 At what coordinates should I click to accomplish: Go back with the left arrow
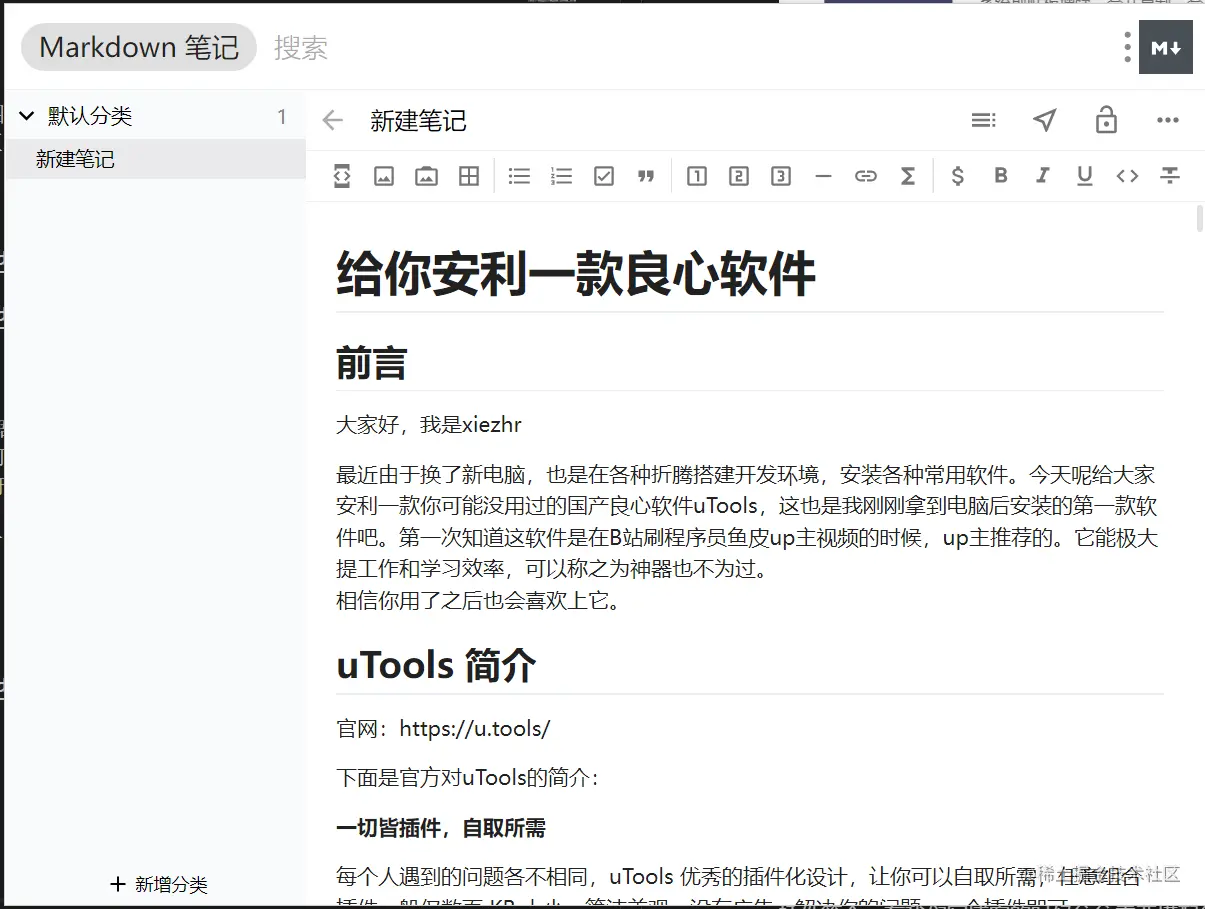click(x=332, y=121)
